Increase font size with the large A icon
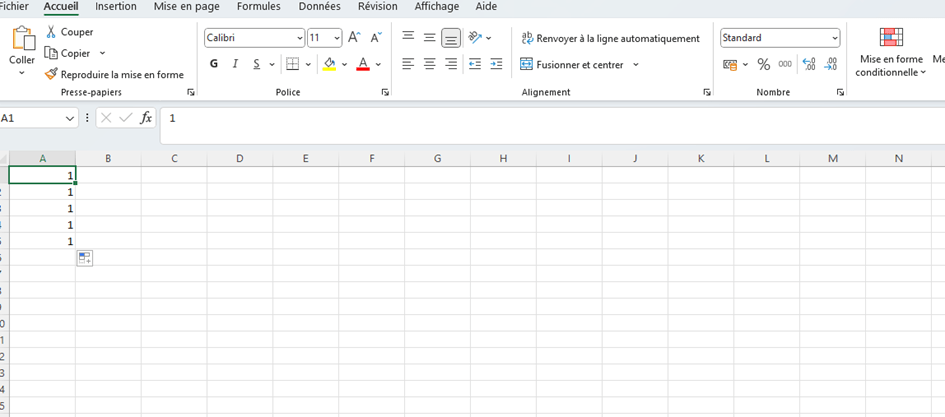The height and width of the screenshot is (417, 945). click(x=354, y=38)
